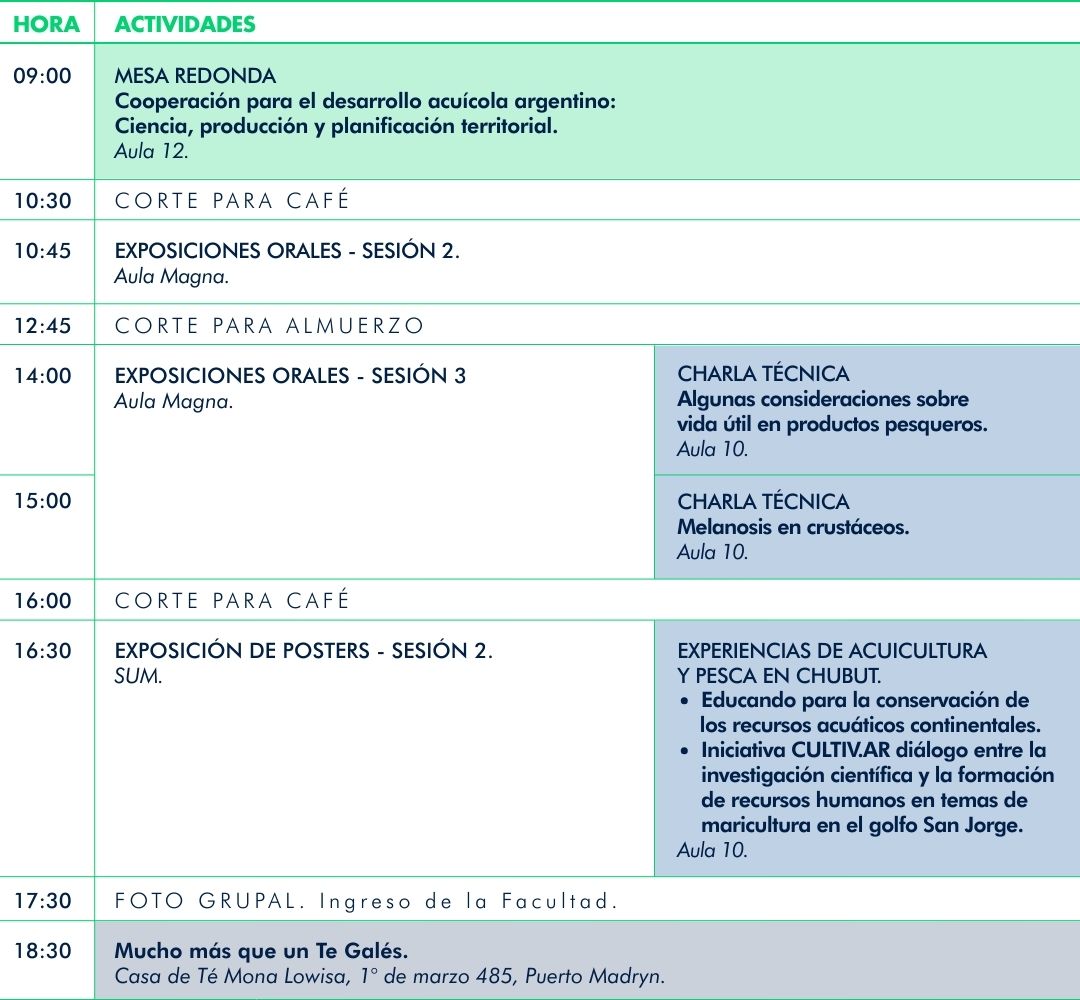Click the 'SUM.' location label

pyautogui.click(x=138, y=677)
